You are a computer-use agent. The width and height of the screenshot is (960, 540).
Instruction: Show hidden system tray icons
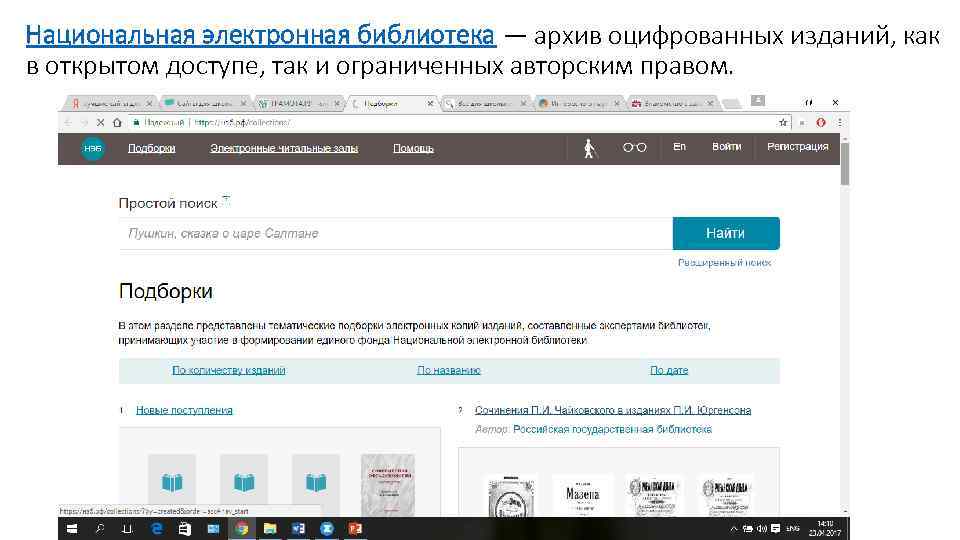click(x=733, y=529)
